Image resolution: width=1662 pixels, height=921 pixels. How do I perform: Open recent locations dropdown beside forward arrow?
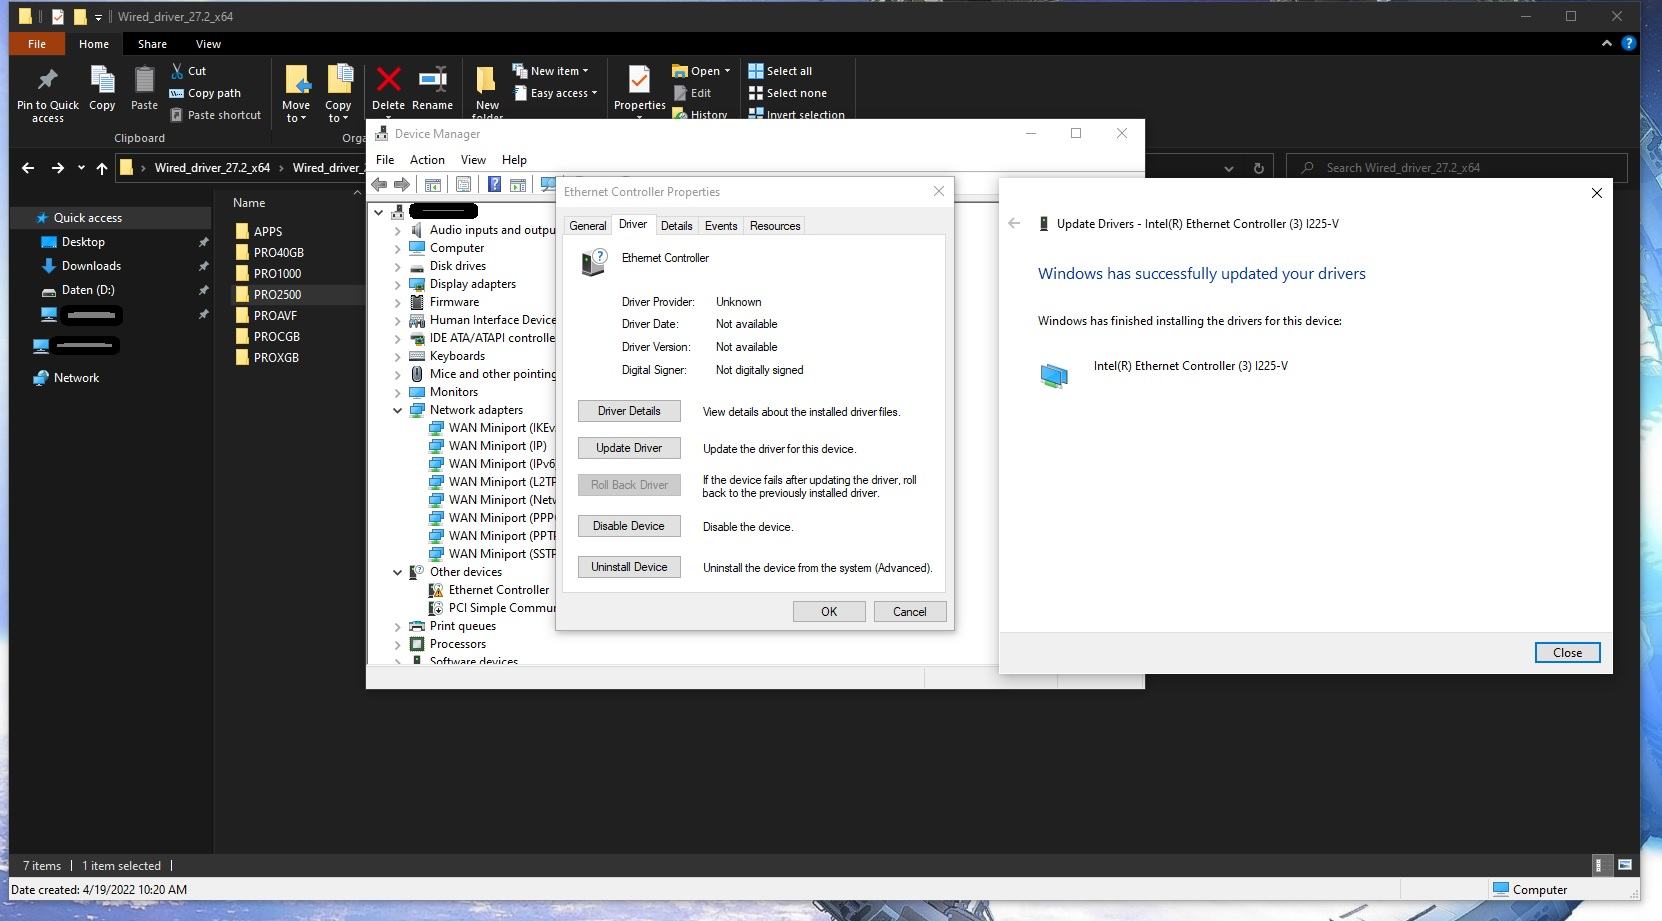pos(81,168)
